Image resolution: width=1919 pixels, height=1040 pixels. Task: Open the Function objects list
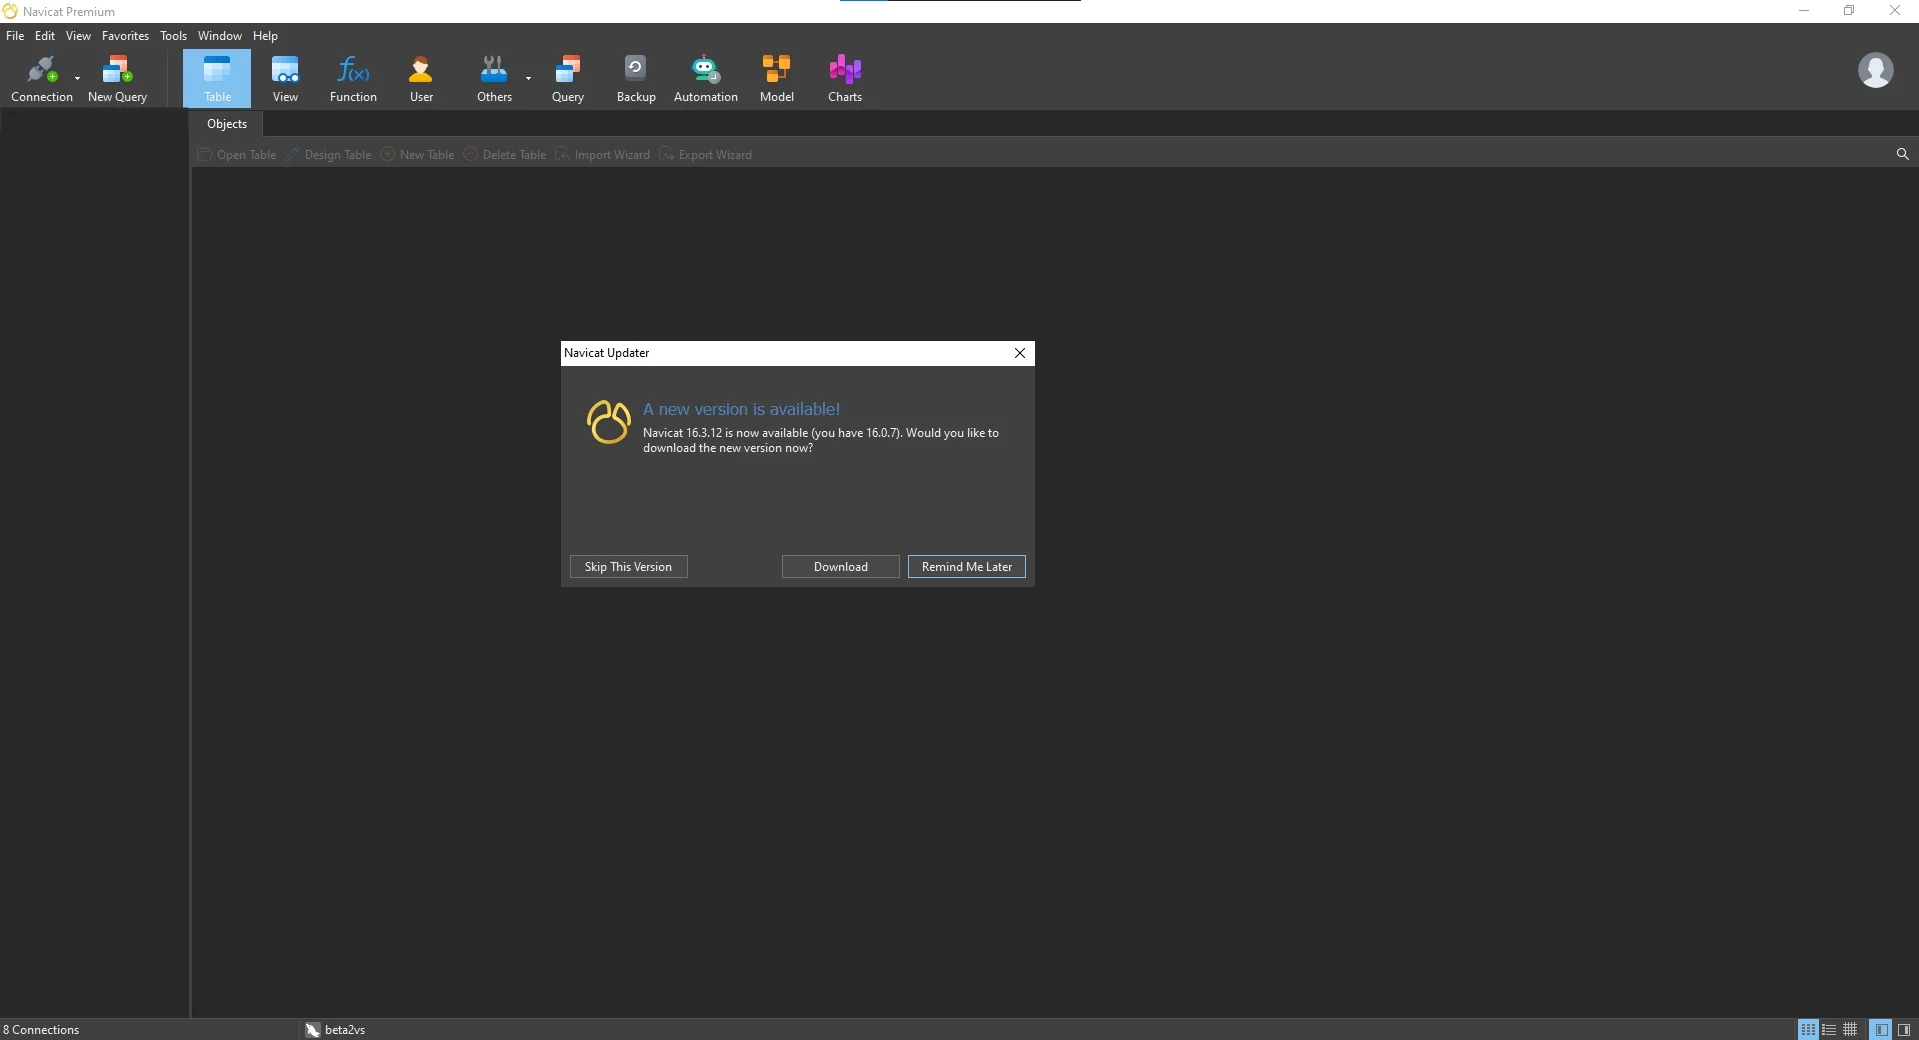[353, 79]
